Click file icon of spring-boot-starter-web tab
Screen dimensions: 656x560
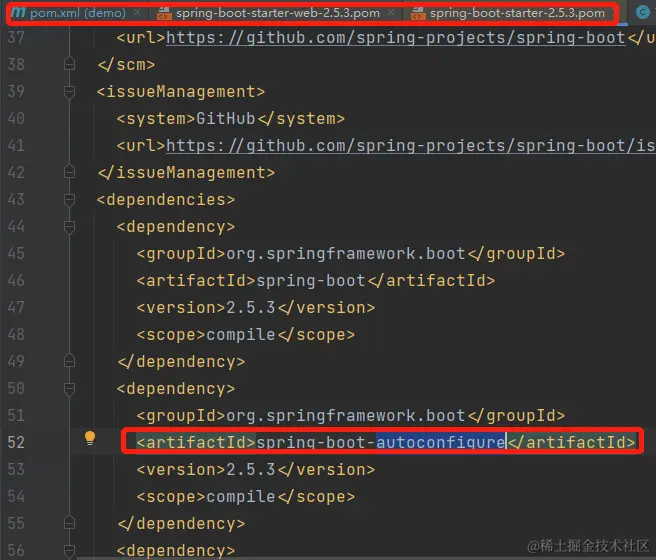(x=164, y=13)
